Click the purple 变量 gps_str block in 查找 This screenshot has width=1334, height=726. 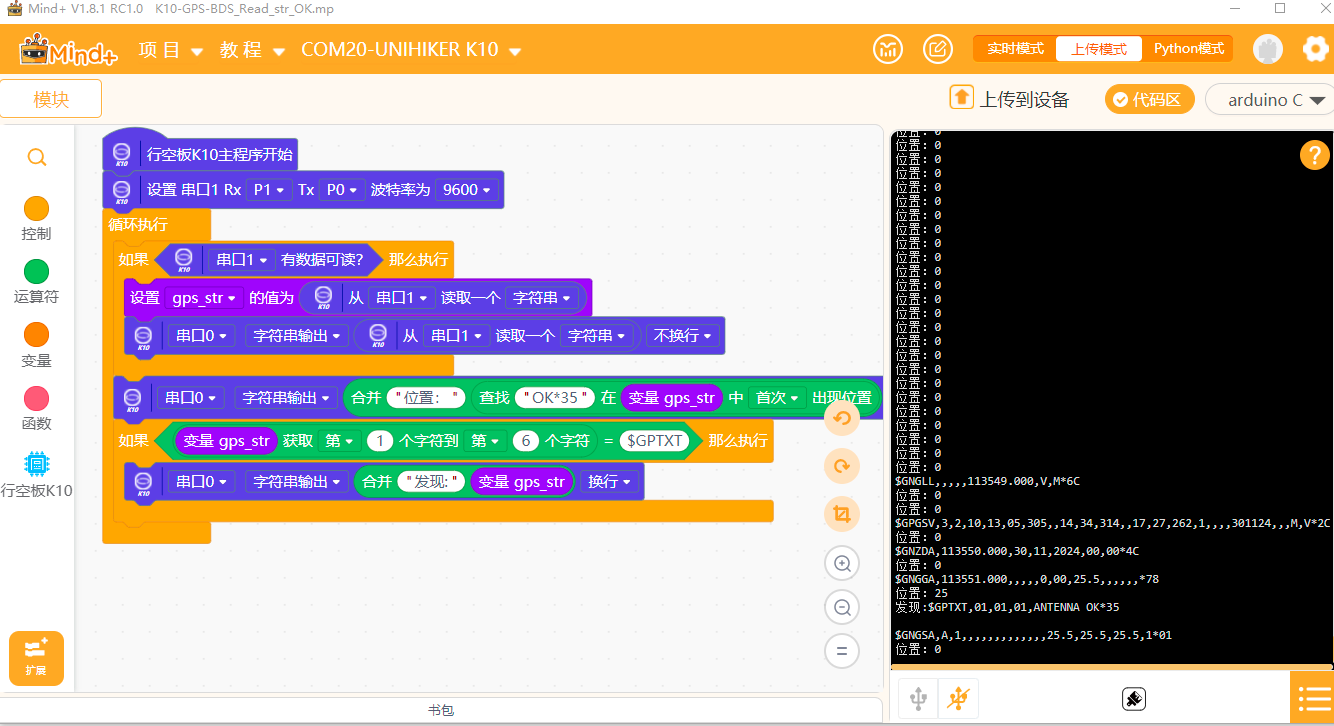click(x=670, y=398)
